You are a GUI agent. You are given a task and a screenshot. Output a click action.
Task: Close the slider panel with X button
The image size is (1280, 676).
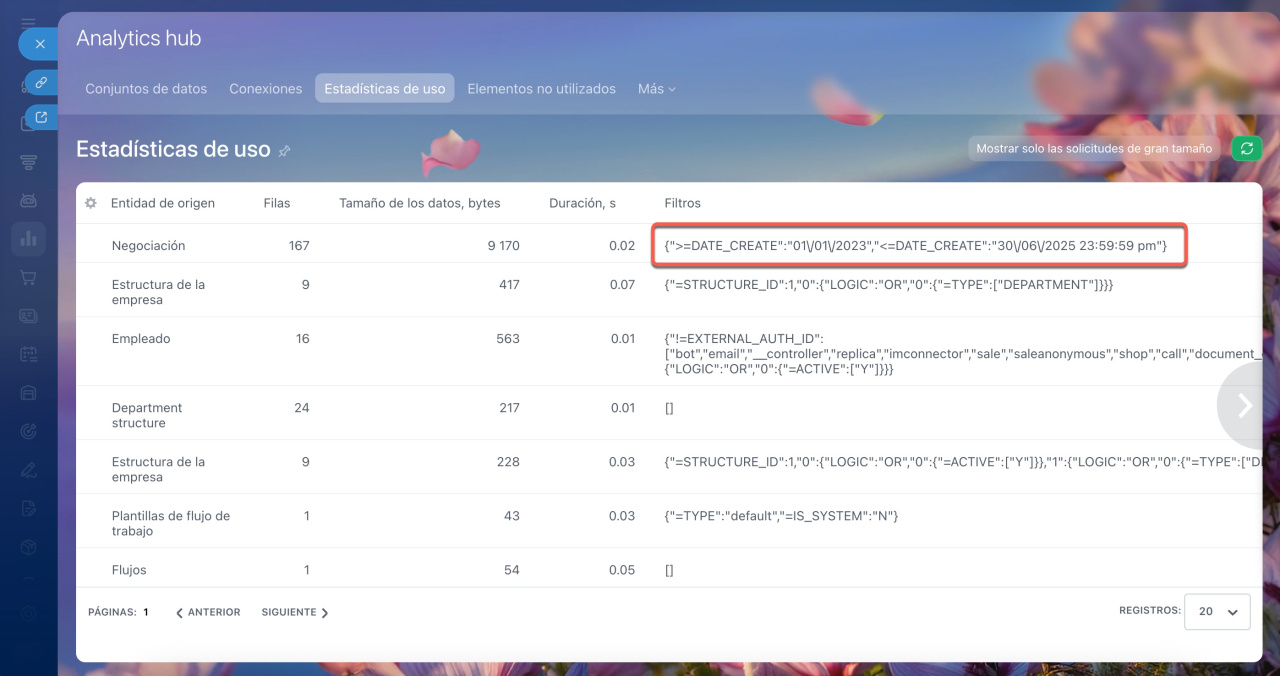(40, 44)
